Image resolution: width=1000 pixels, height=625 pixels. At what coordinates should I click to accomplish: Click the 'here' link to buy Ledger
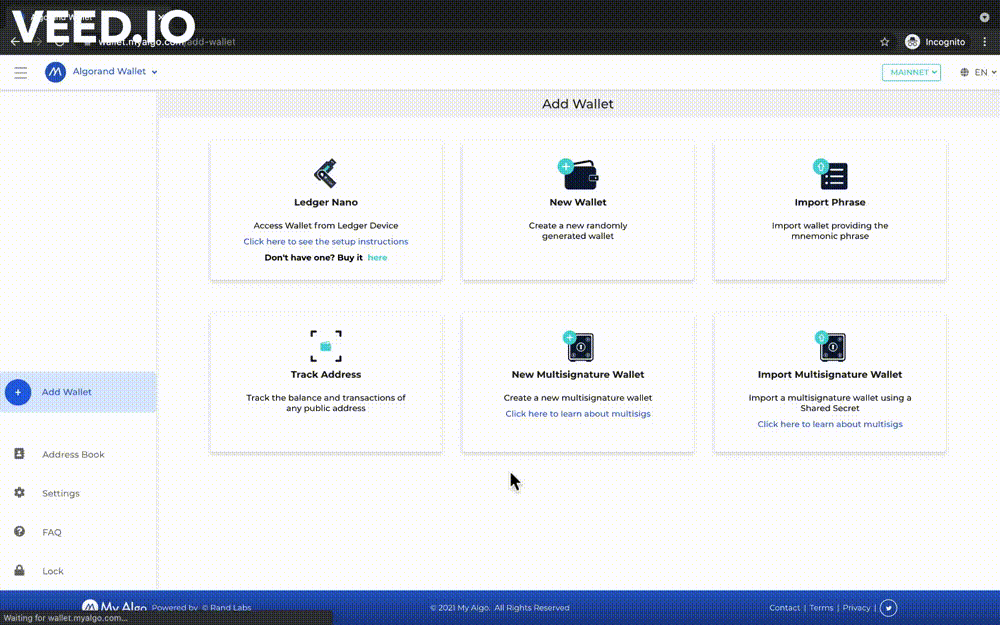[x=377, y=258]
